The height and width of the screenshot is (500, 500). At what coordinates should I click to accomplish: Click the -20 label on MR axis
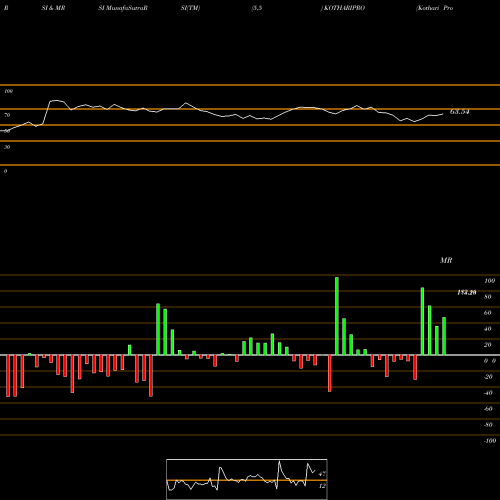coord(488,377)
